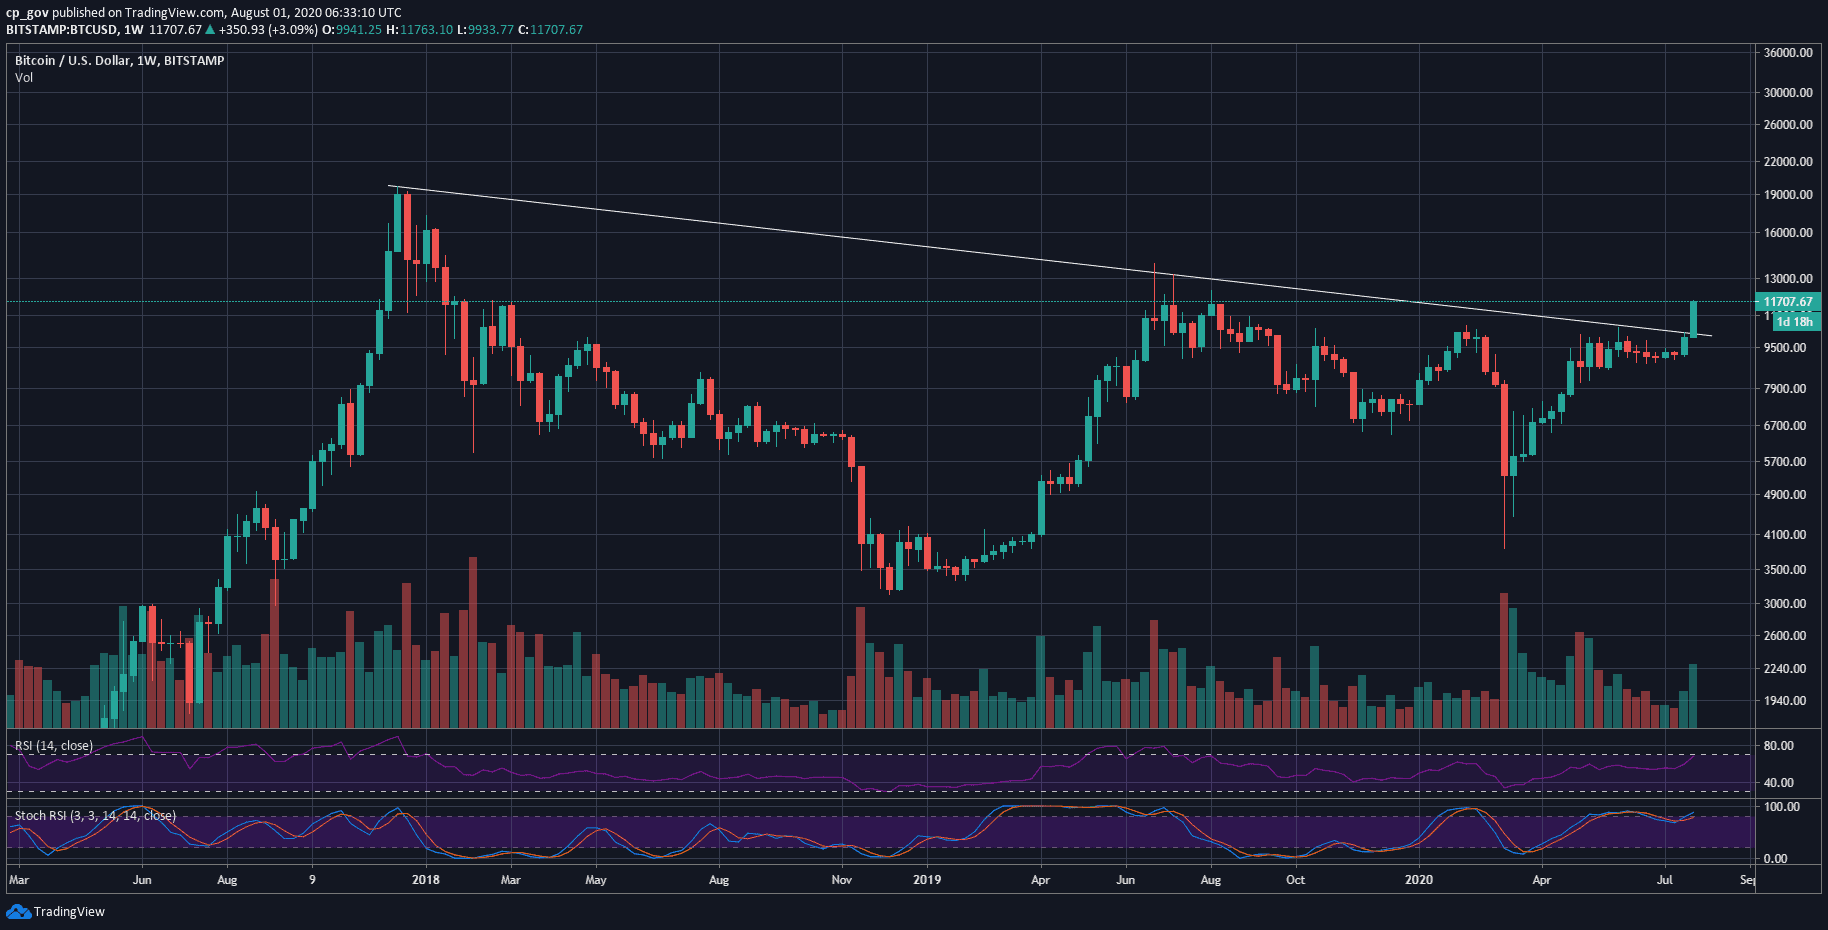This screenshot has height=930, width=1828.
Task: Click the 'Jul' time axis label
Action: (x=1665, y=880)
